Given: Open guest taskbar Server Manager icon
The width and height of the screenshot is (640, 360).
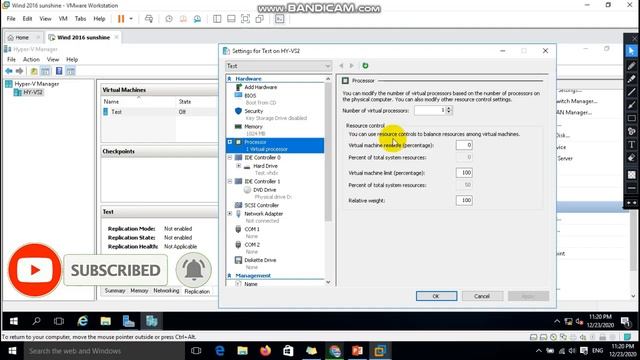Looking at the screenshot, I should pos(129,321).
